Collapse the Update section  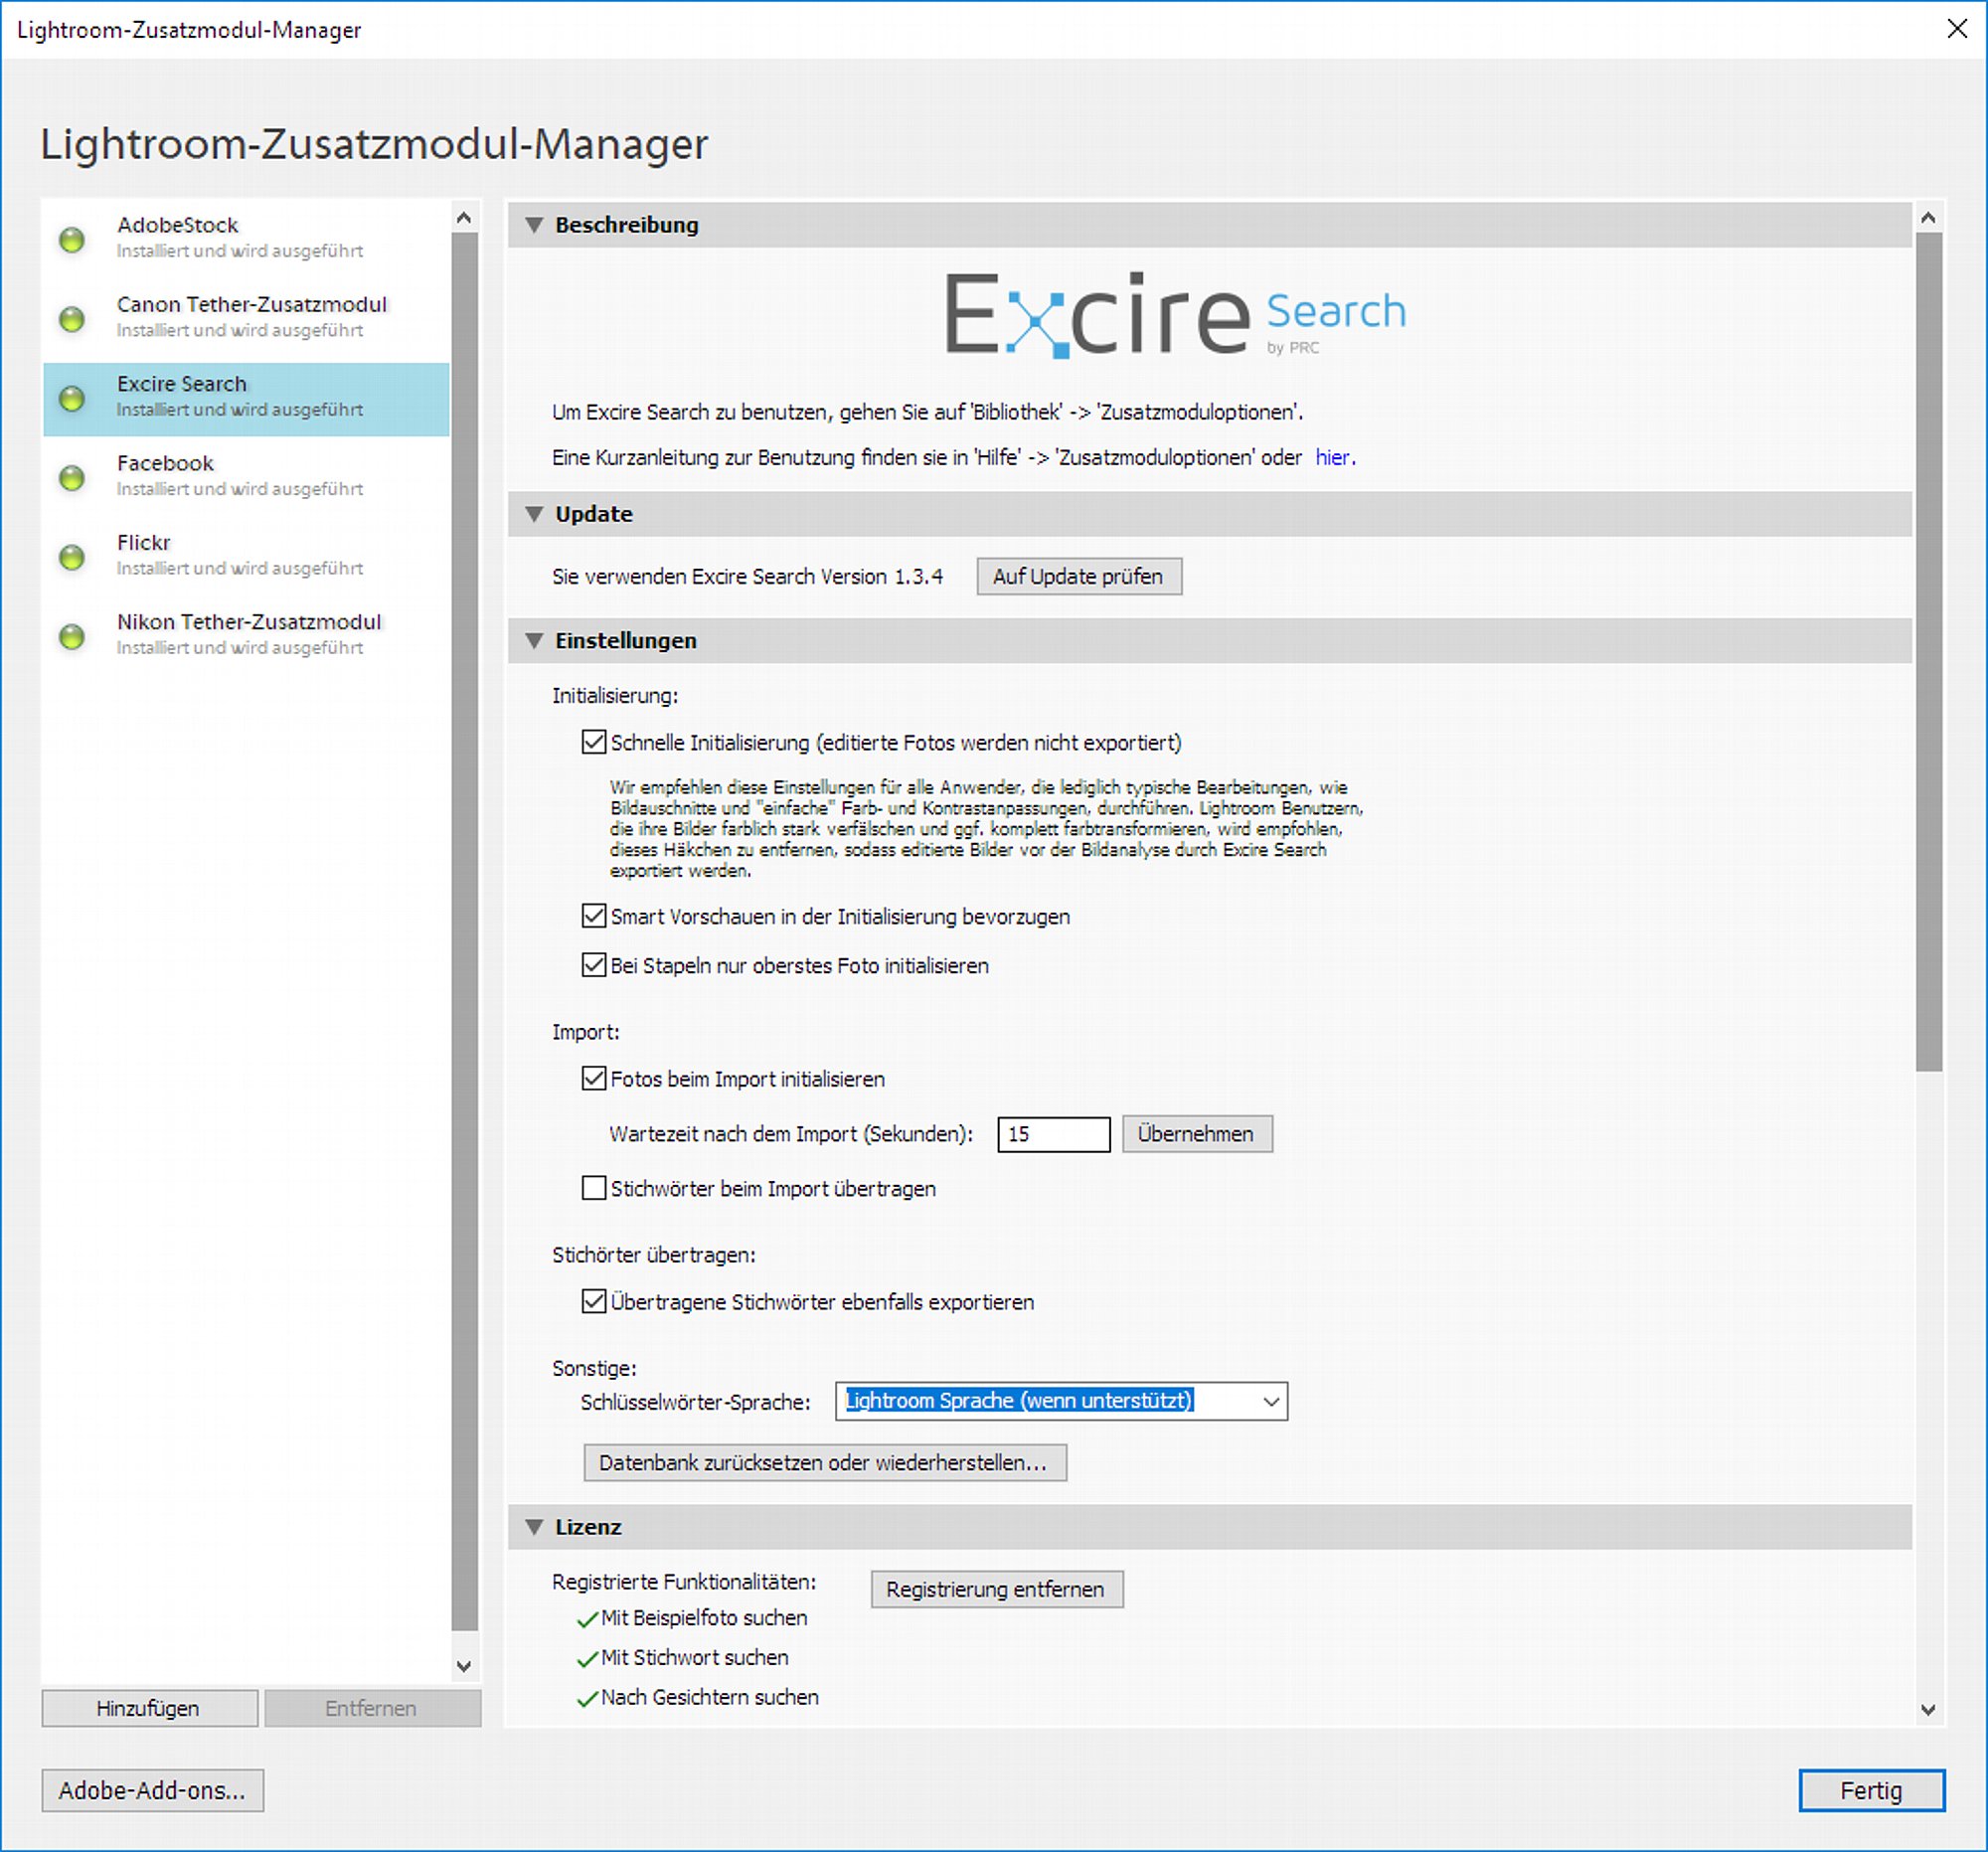point(535,514)
